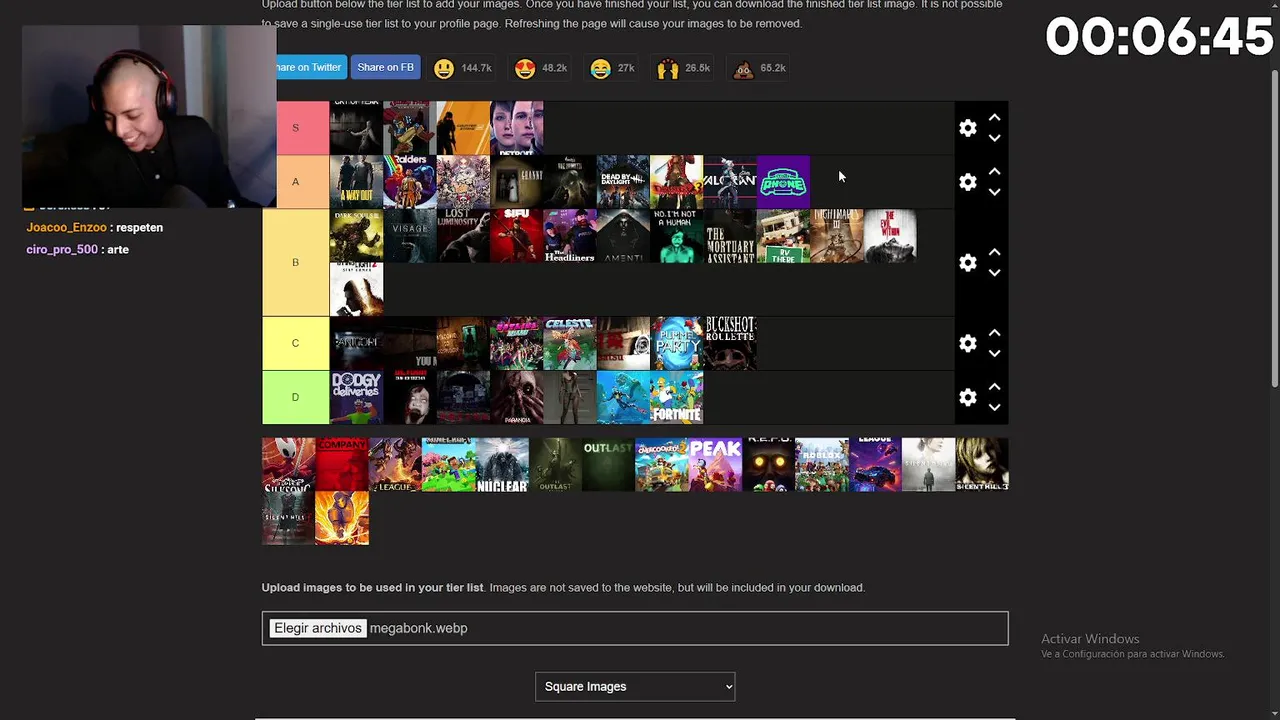React with the laughing emoji showing 27k
Screen dimensions: 1280x720
(x=613, y=68)
